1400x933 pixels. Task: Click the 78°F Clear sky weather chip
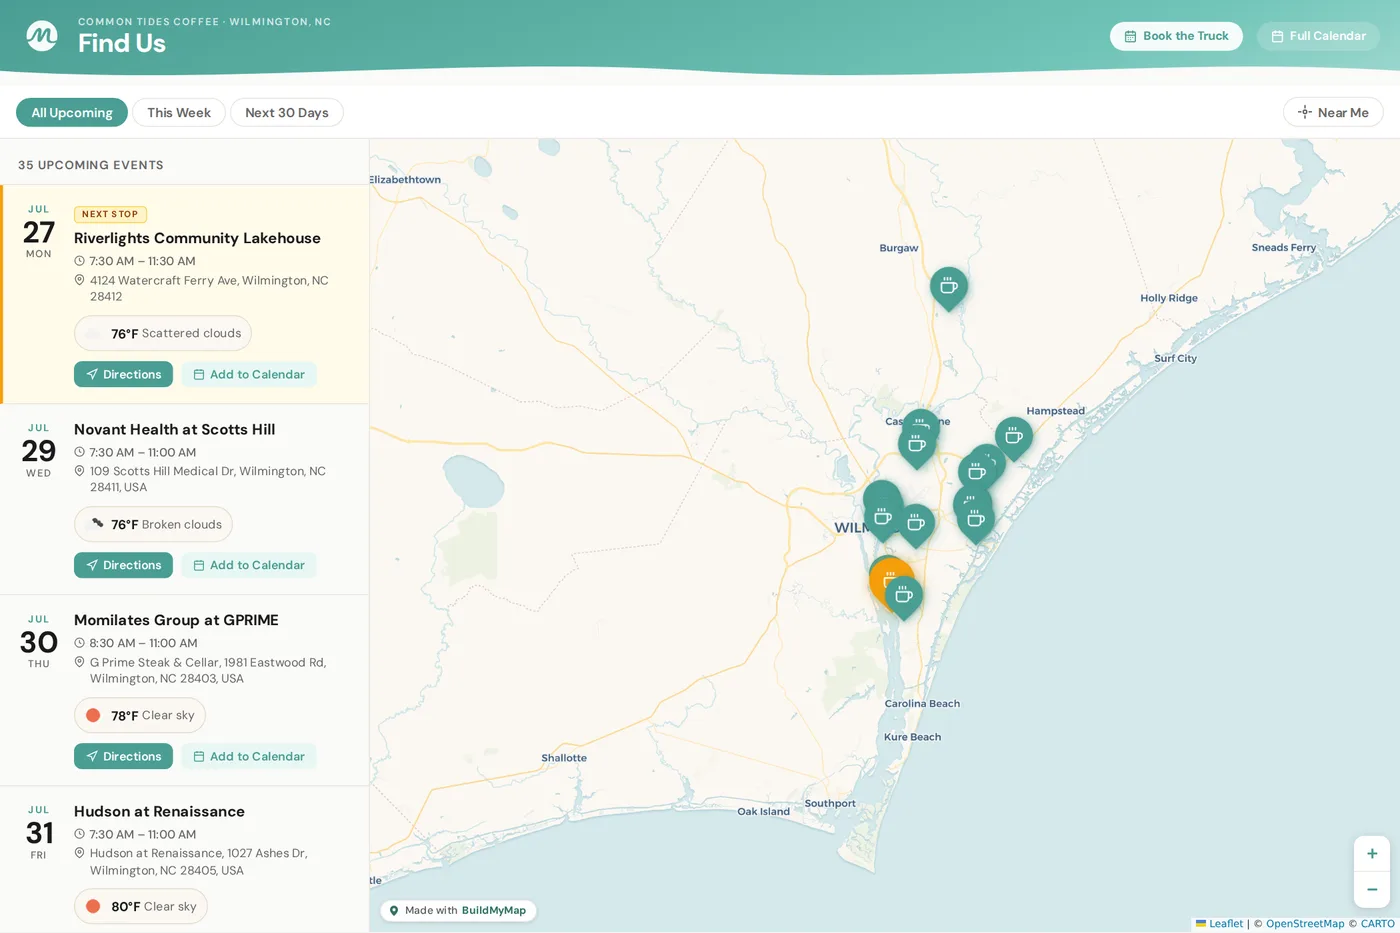(140, 715)
